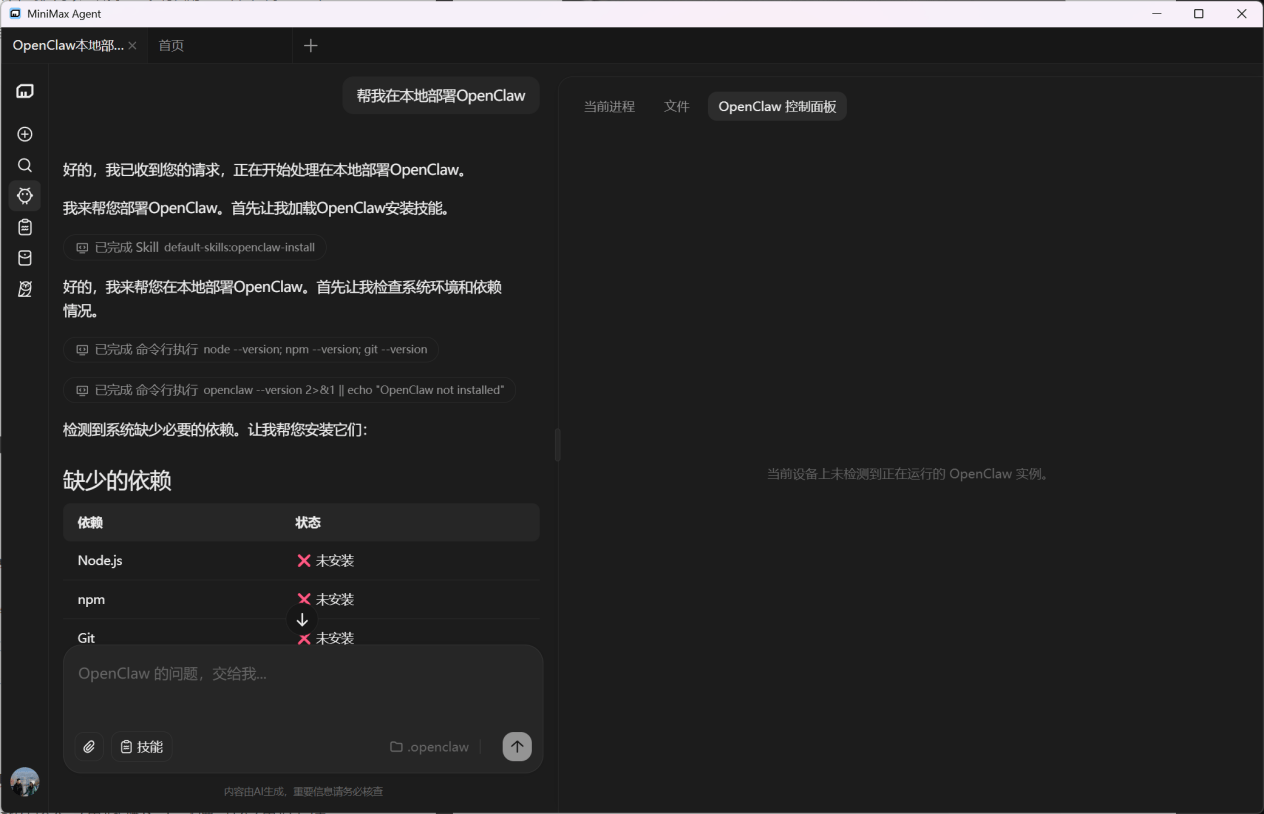
Task: Switch to the OpenClaw本地部... tab
Action: tap(68, 46)
